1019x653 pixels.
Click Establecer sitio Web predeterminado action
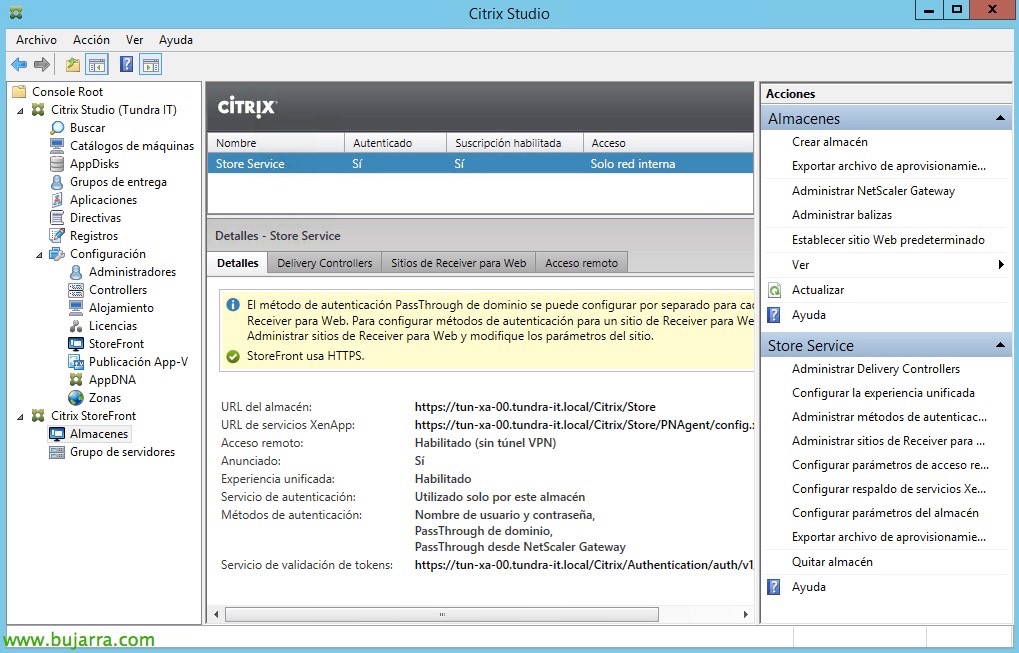(888, 240)
